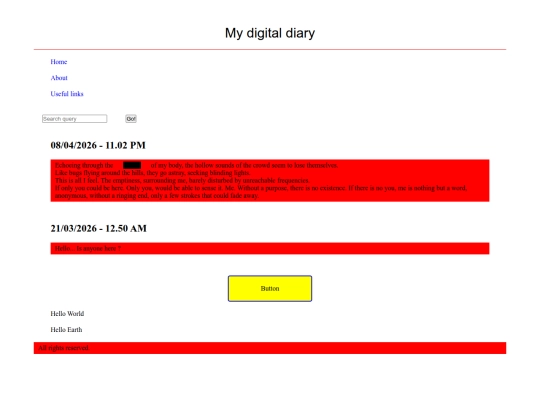Click the Hello World text

67,314
